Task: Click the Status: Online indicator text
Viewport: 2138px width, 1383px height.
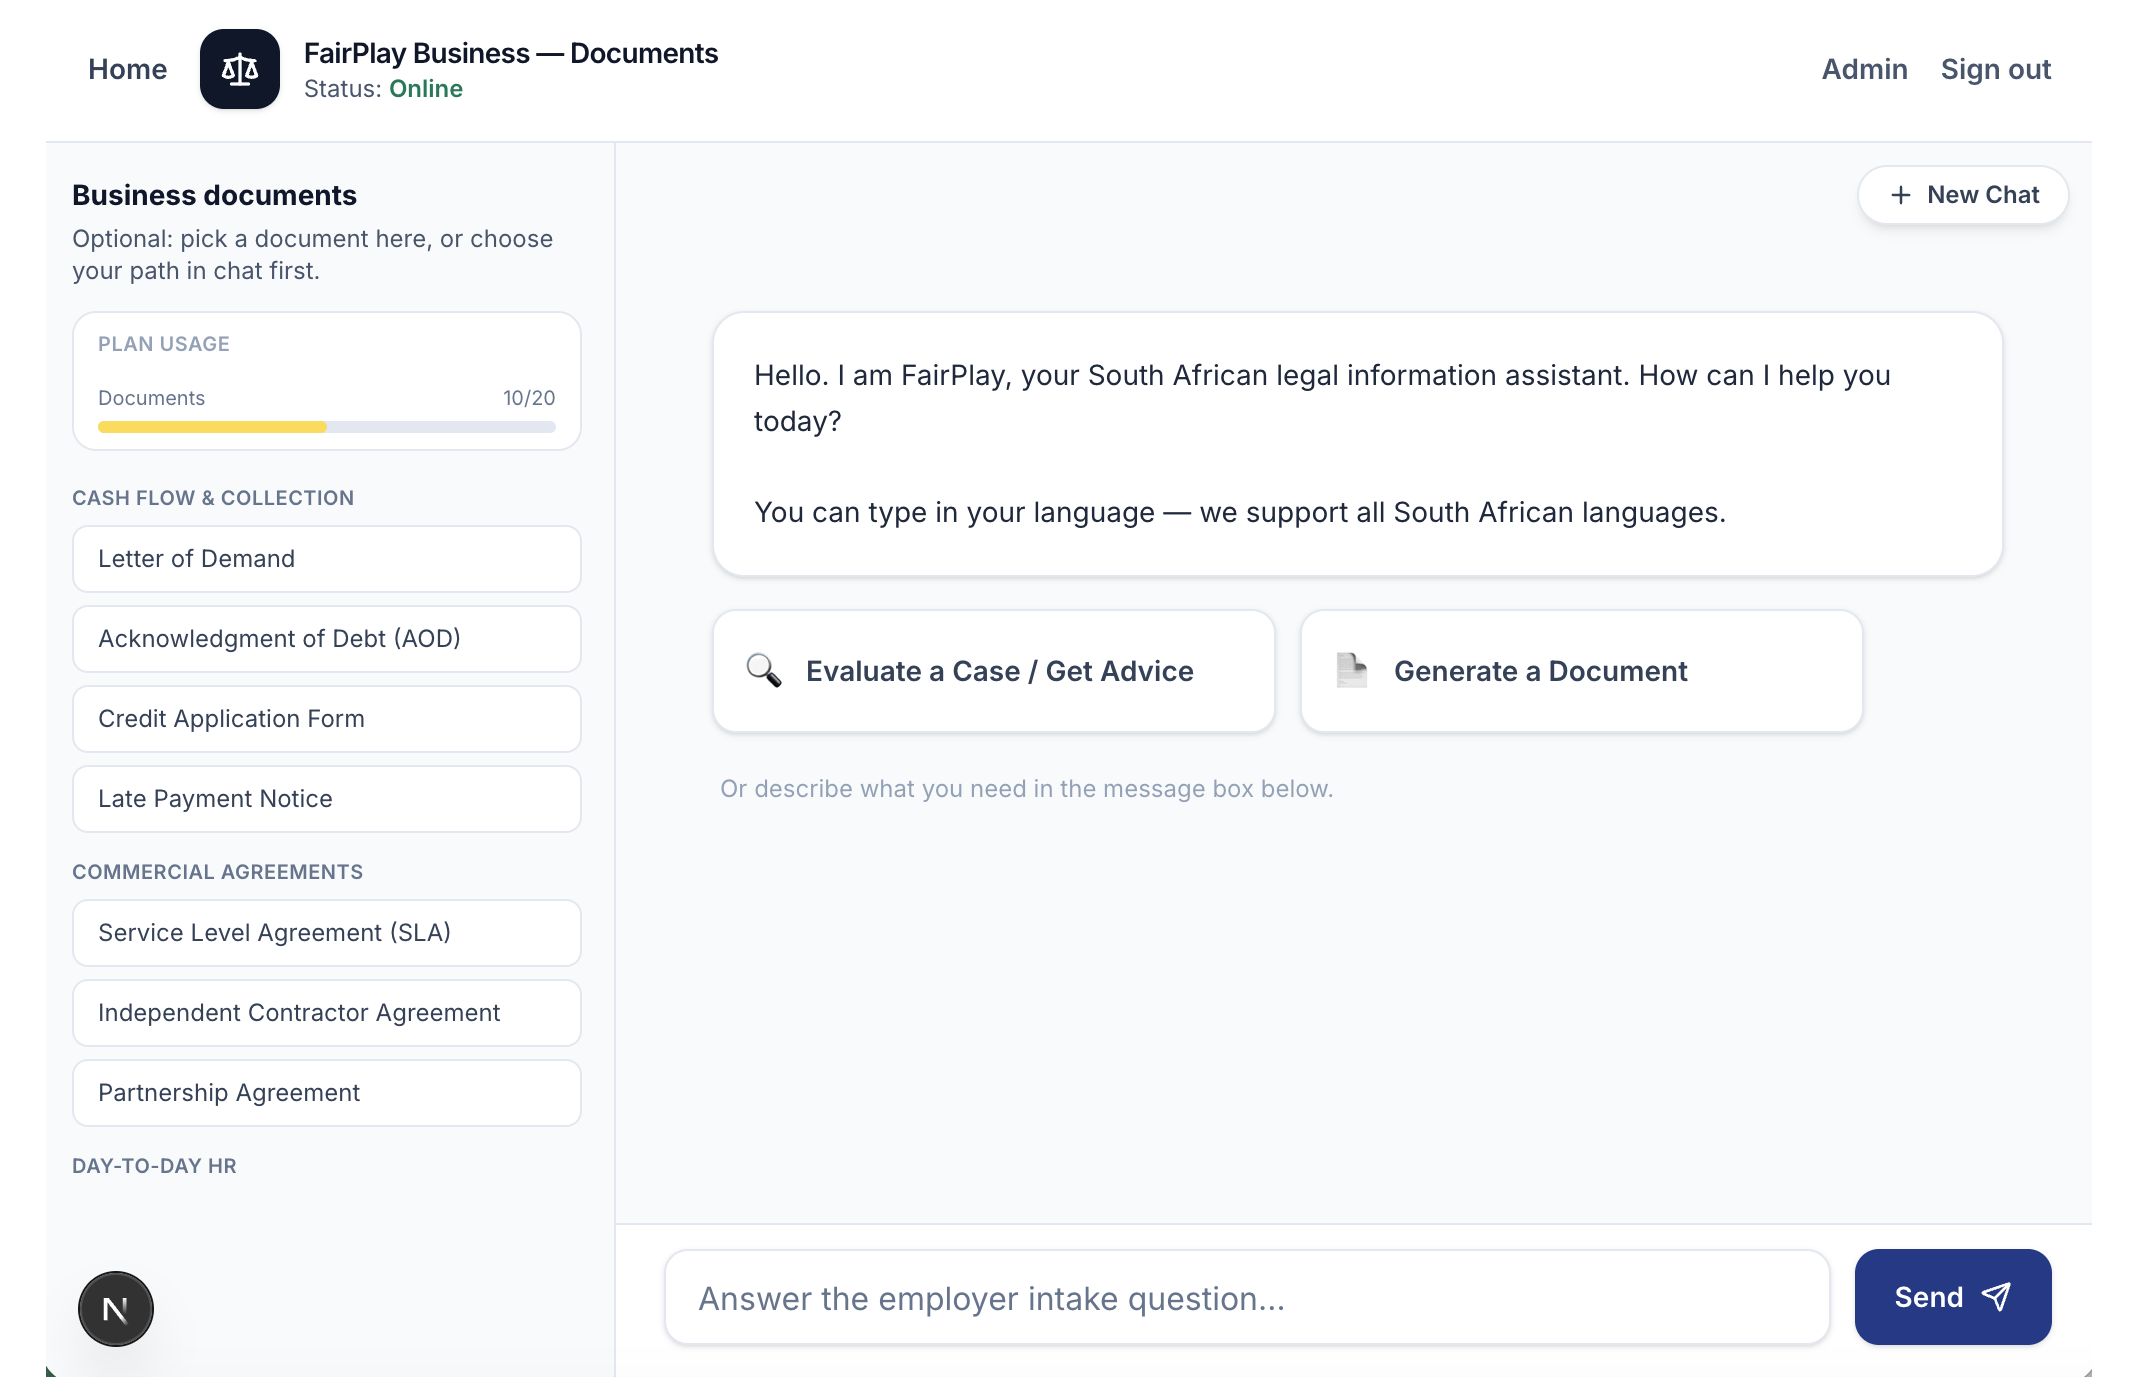Action: point(383,89)
